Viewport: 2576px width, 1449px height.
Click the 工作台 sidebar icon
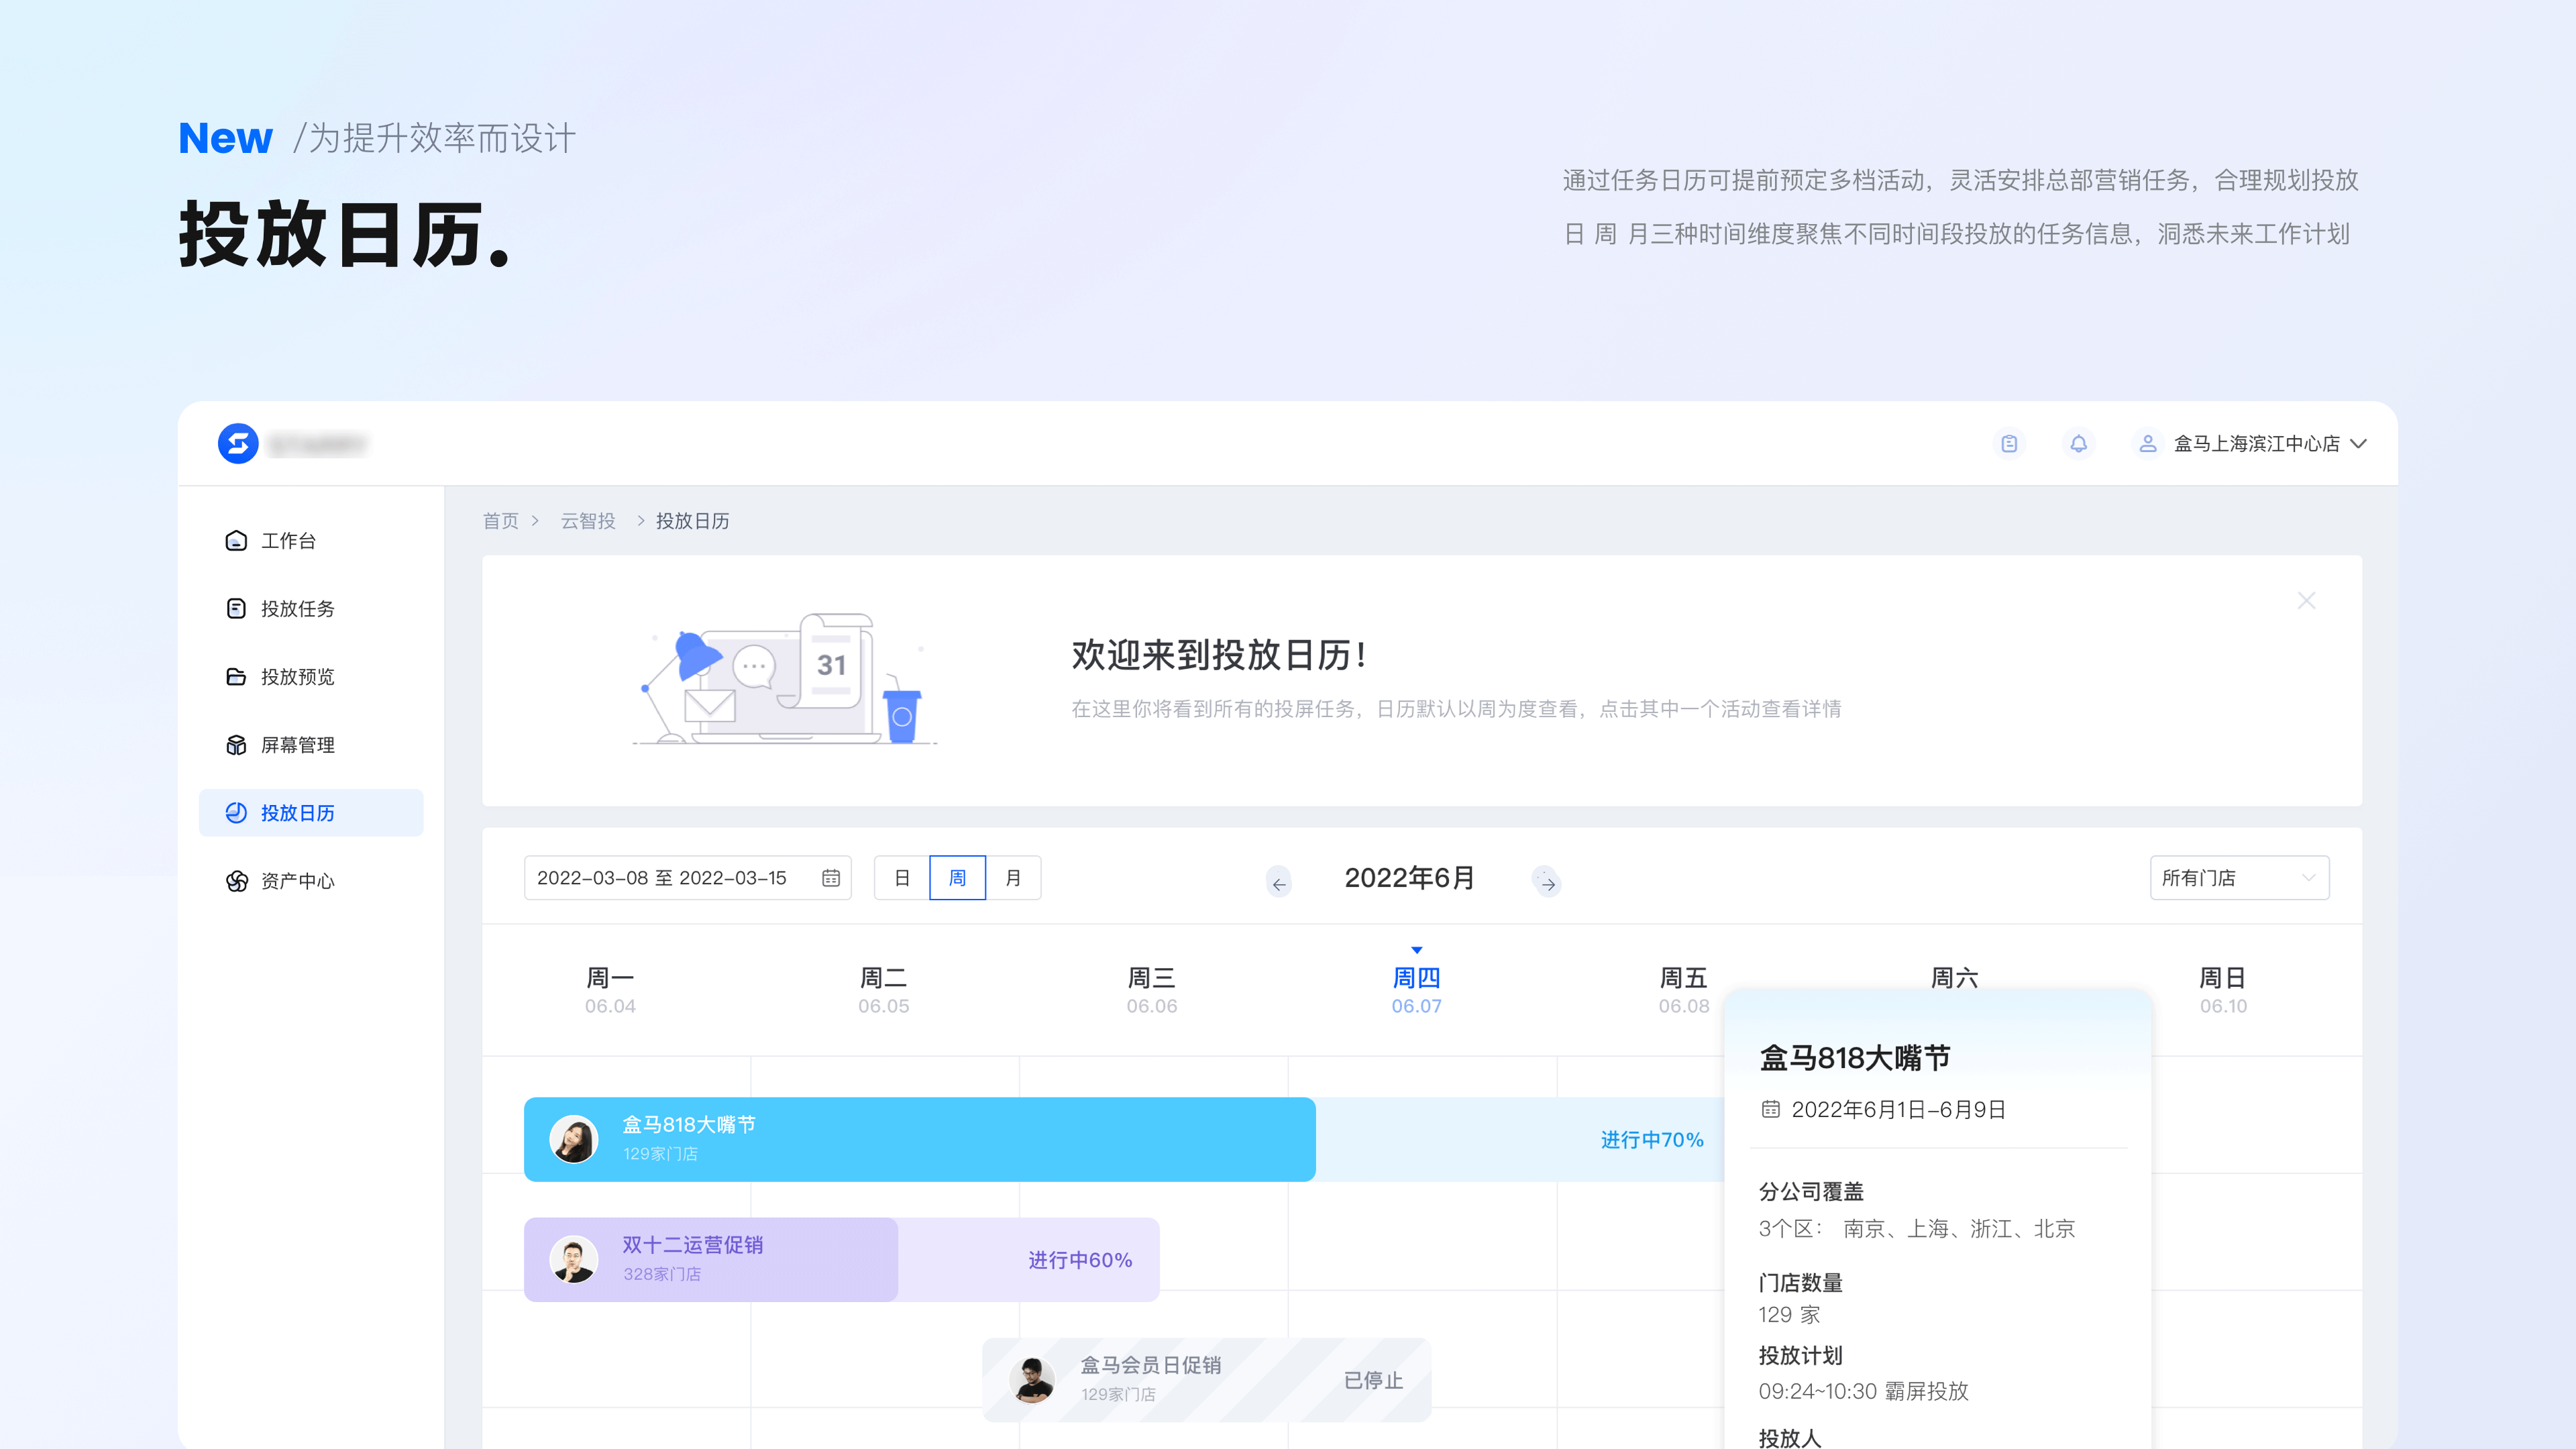coord(236,541)
